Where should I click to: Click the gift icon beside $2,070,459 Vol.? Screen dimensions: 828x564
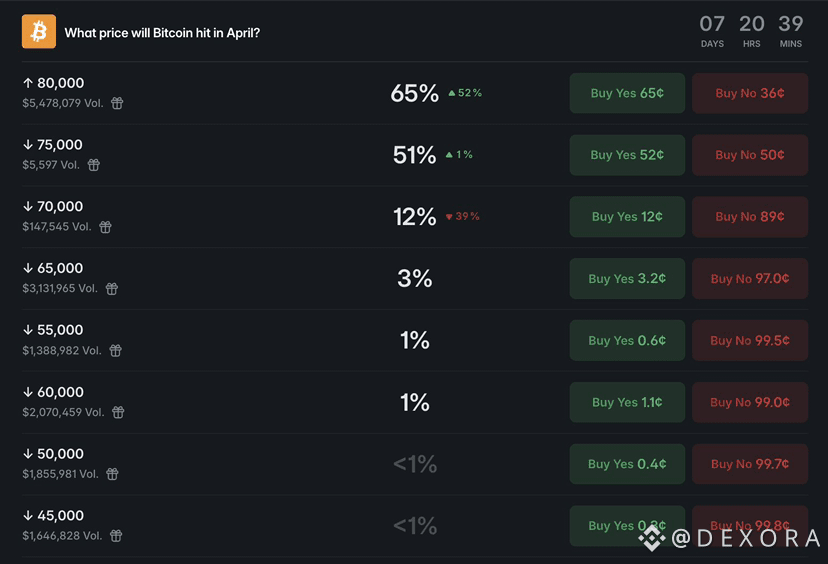pyautogui.click(x=118, y=412)
